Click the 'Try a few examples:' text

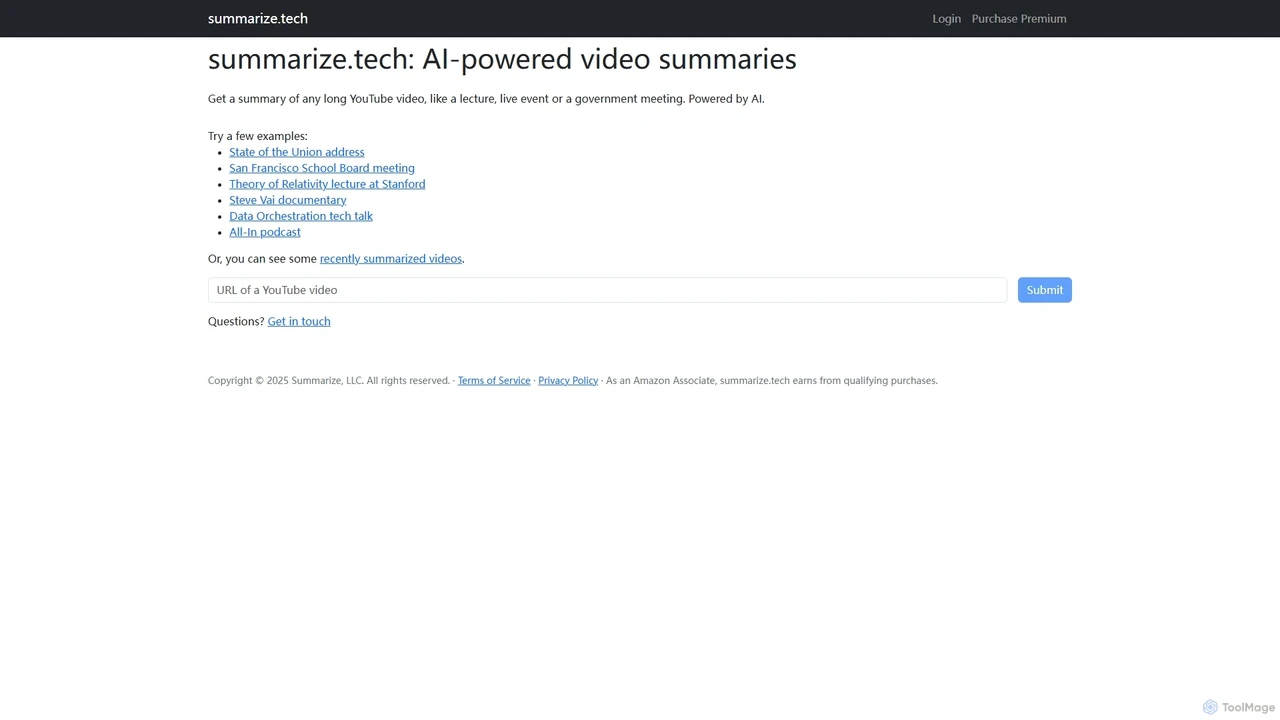[258, 136]
